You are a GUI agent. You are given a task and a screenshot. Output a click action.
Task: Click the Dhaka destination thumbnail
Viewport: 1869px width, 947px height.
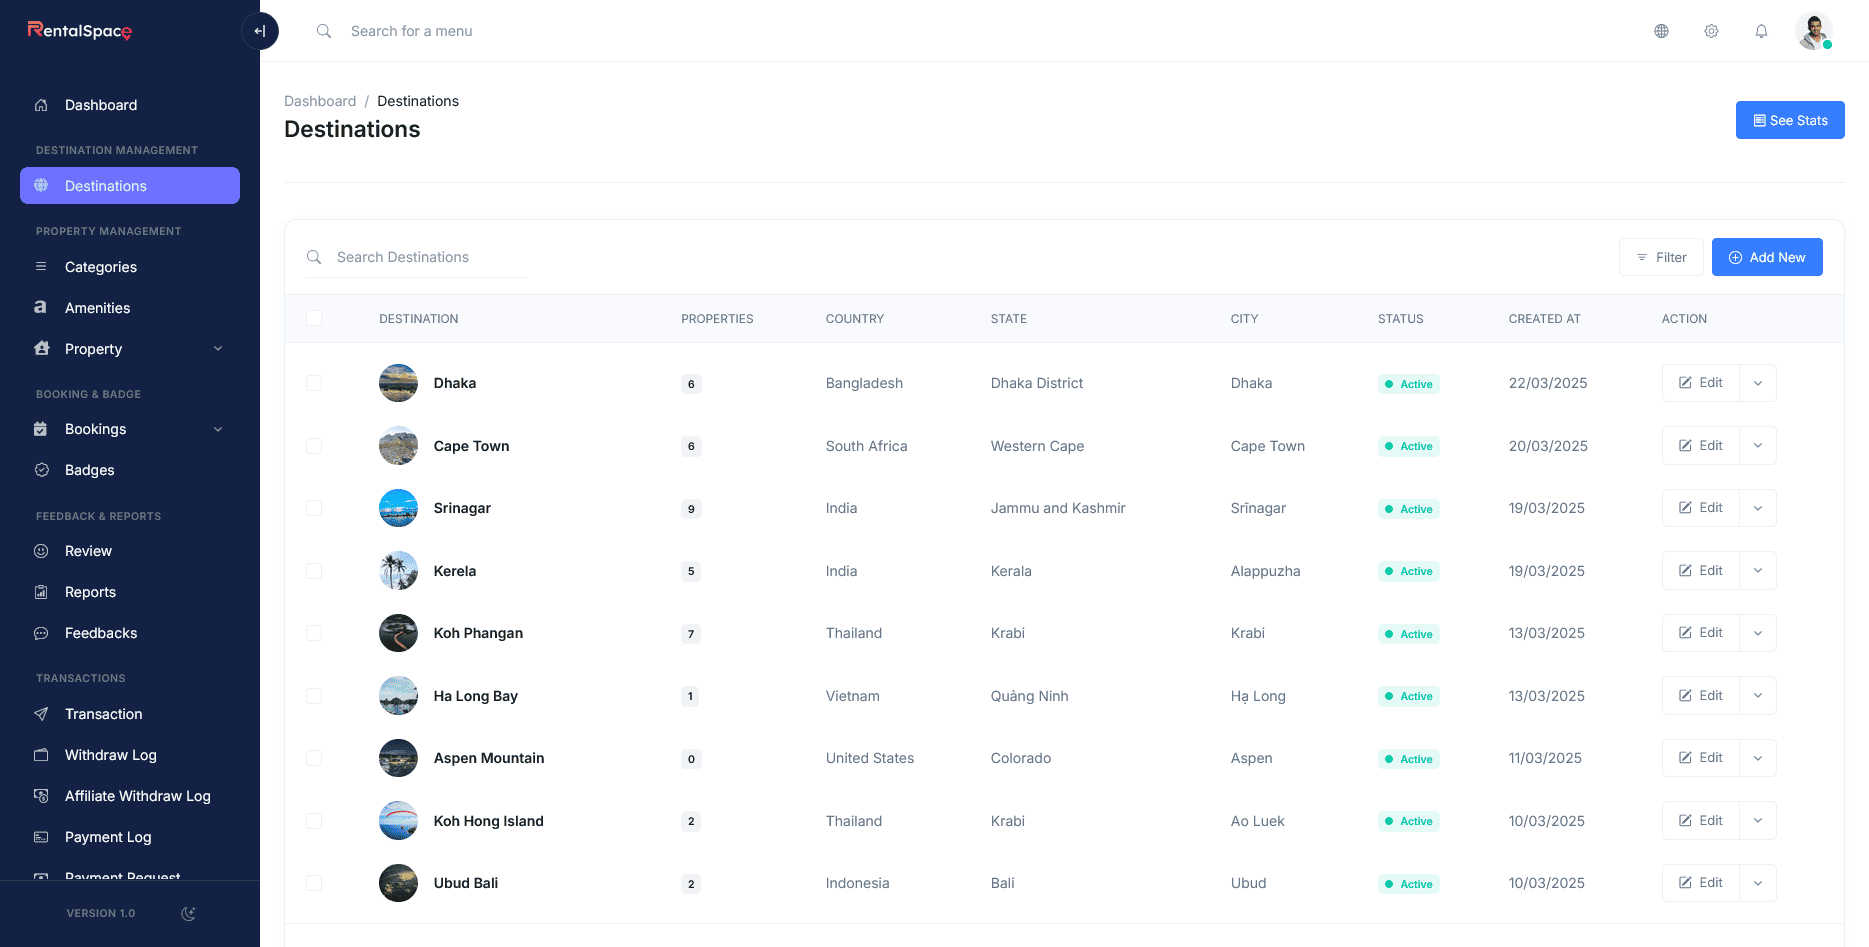(398, 383)
